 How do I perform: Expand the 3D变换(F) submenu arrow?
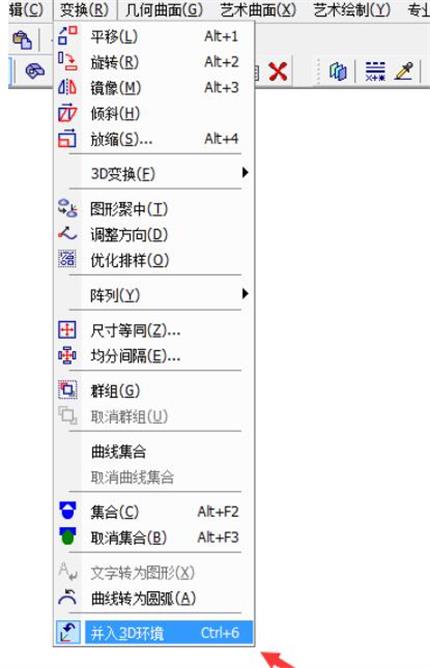[x=245, y=173]
